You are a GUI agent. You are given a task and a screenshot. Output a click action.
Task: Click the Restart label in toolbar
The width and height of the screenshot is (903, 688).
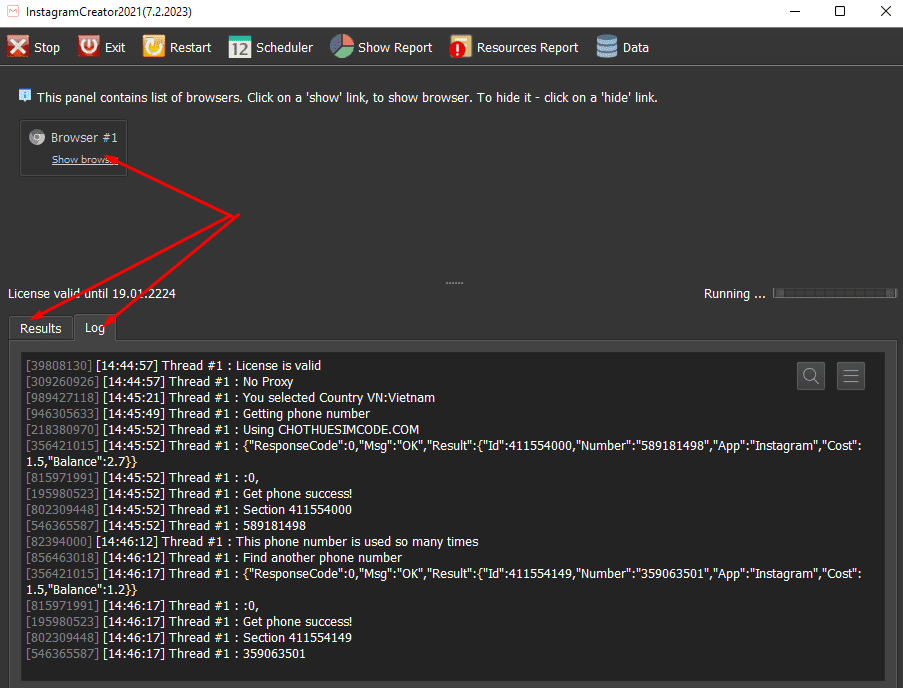pos(190,48)
